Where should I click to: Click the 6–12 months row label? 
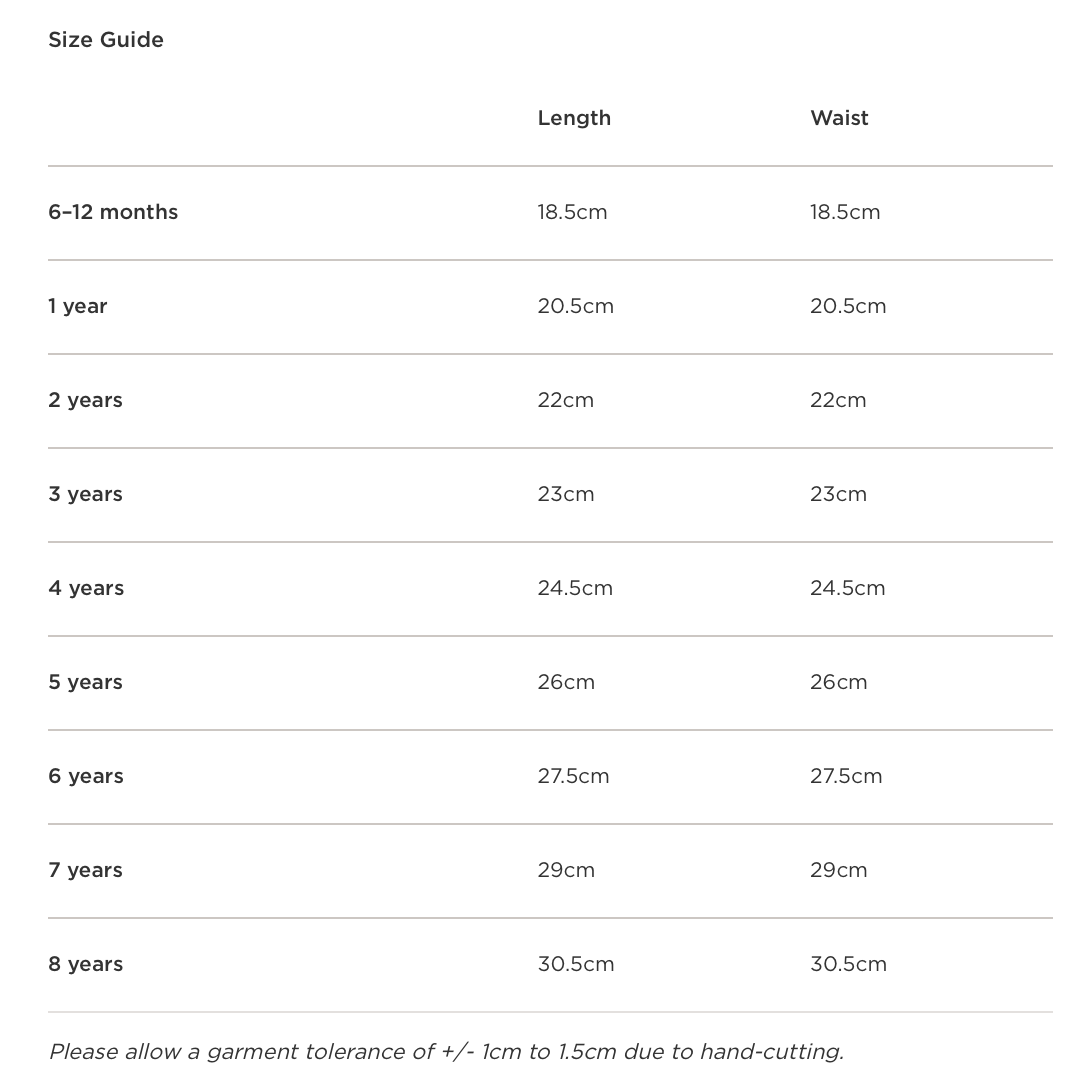113,212
